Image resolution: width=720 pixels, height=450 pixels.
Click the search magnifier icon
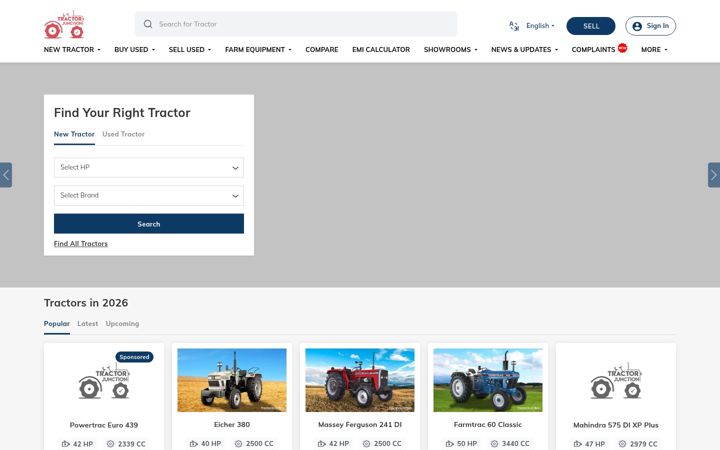click(x=148, y=24)
